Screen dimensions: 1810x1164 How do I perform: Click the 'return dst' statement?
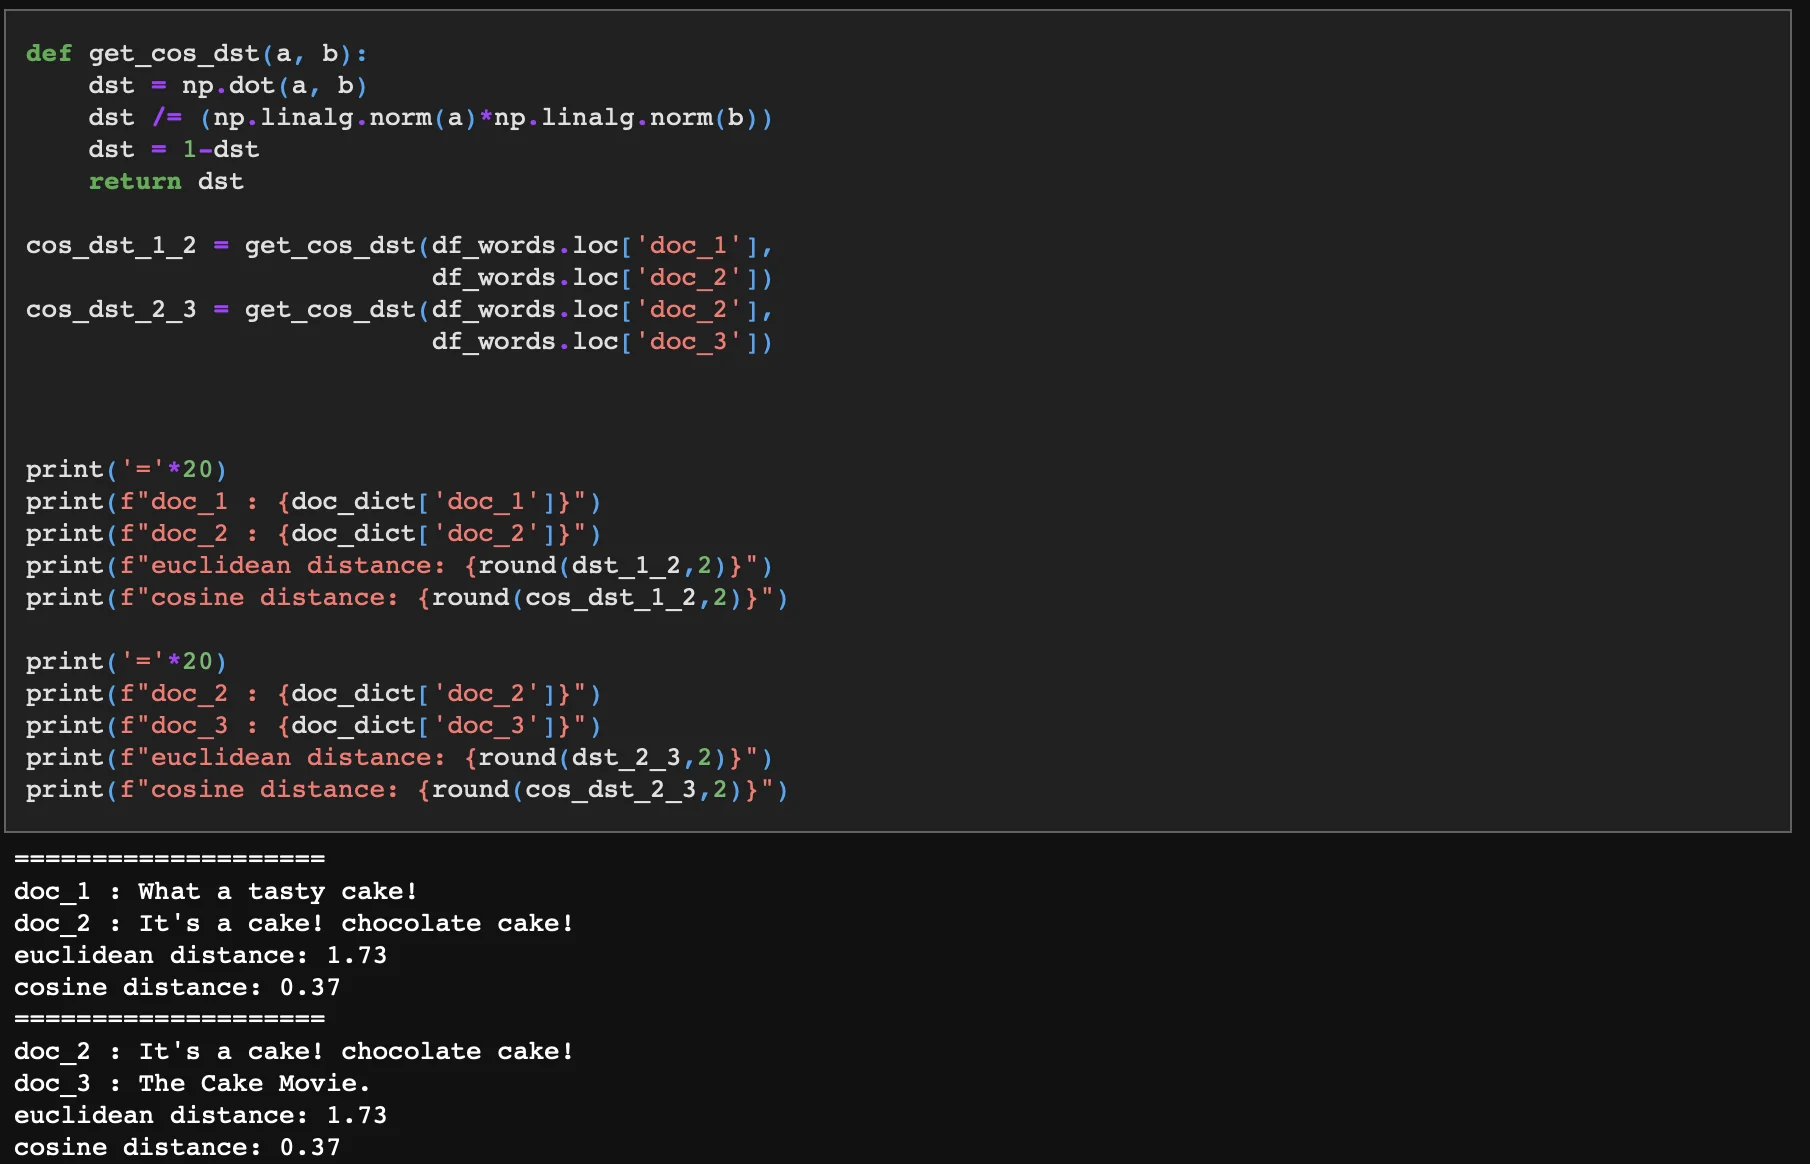coord(166,182)
